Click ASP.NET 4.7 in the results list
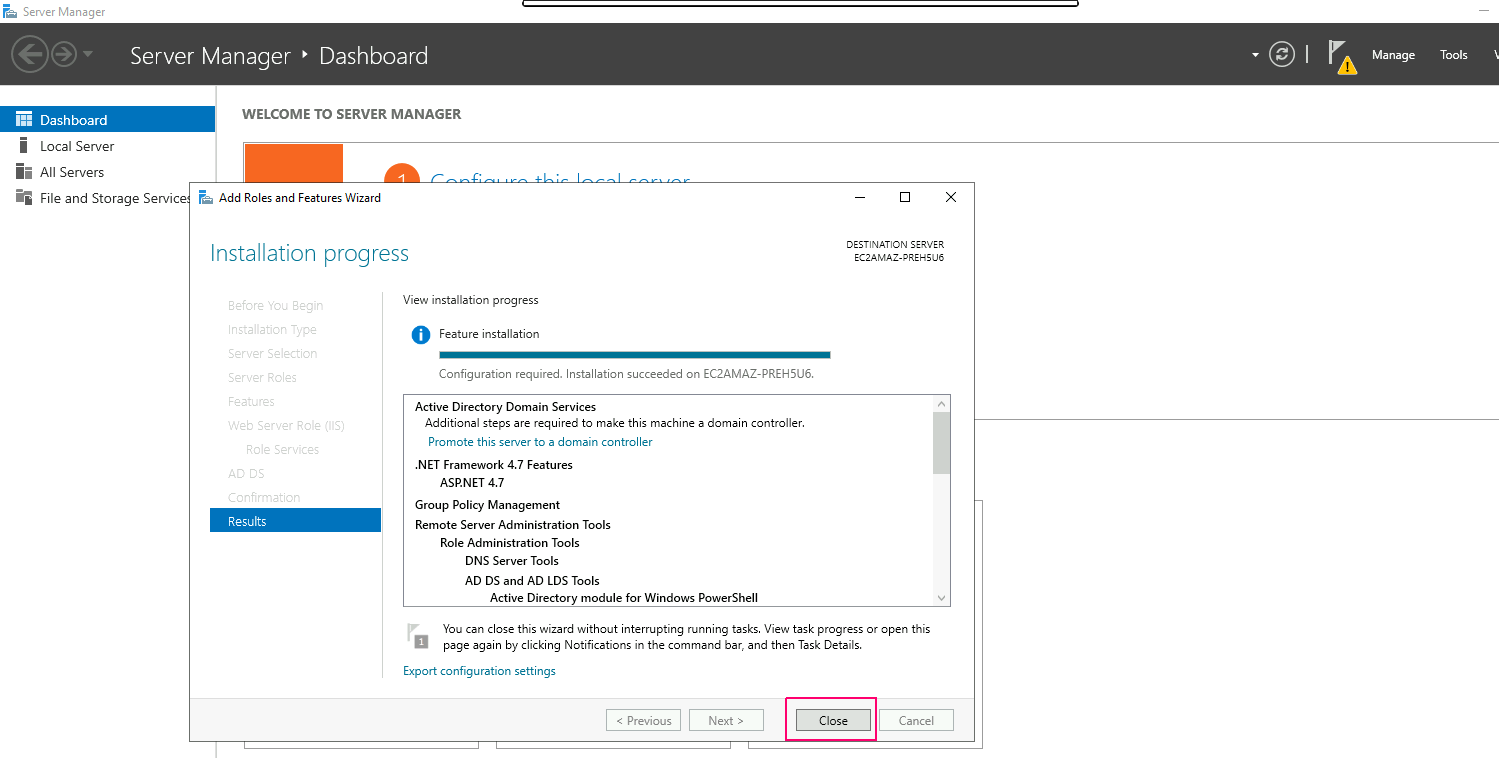Screen dimensions: 1499x758 click(x=472, y=483)
